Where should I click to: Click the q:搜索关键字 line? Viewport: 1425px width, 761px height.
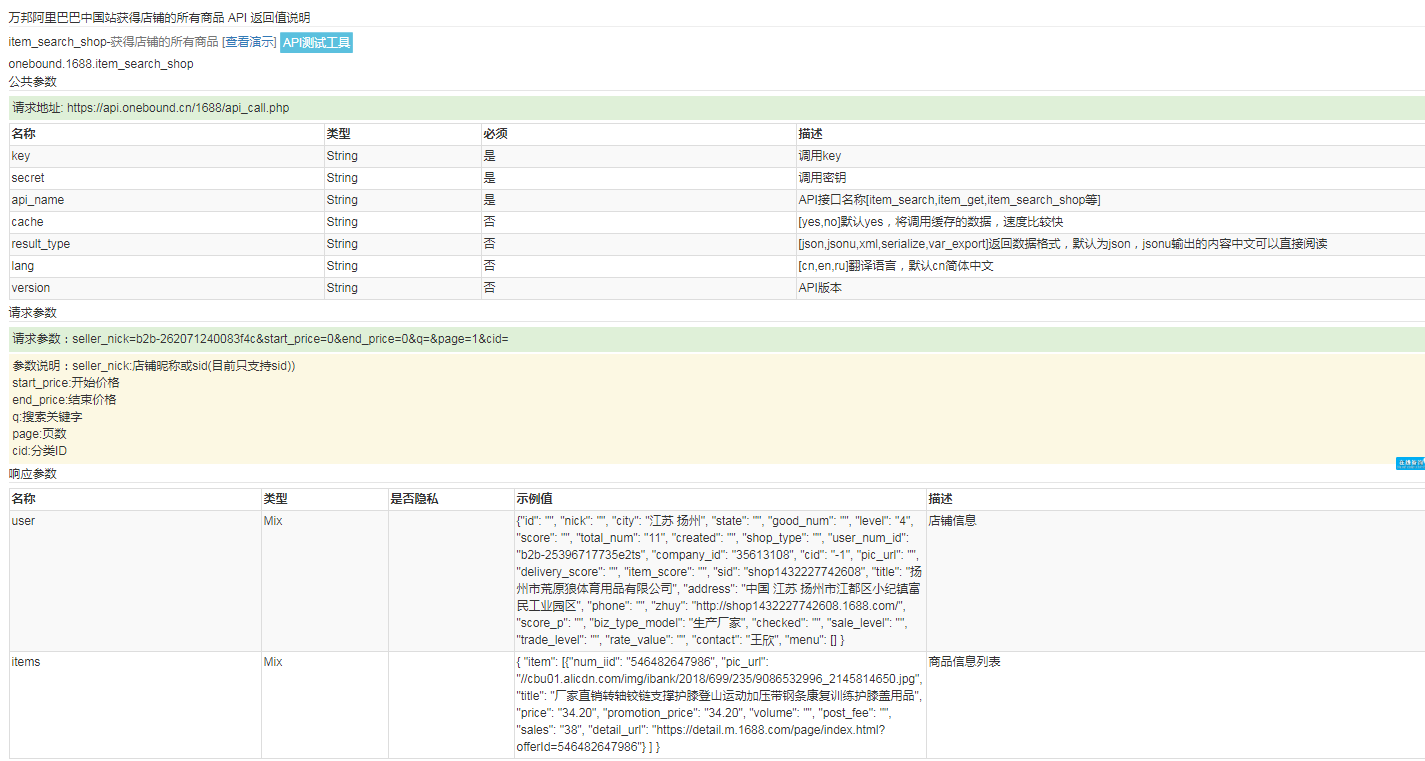[x=47, y=417]
